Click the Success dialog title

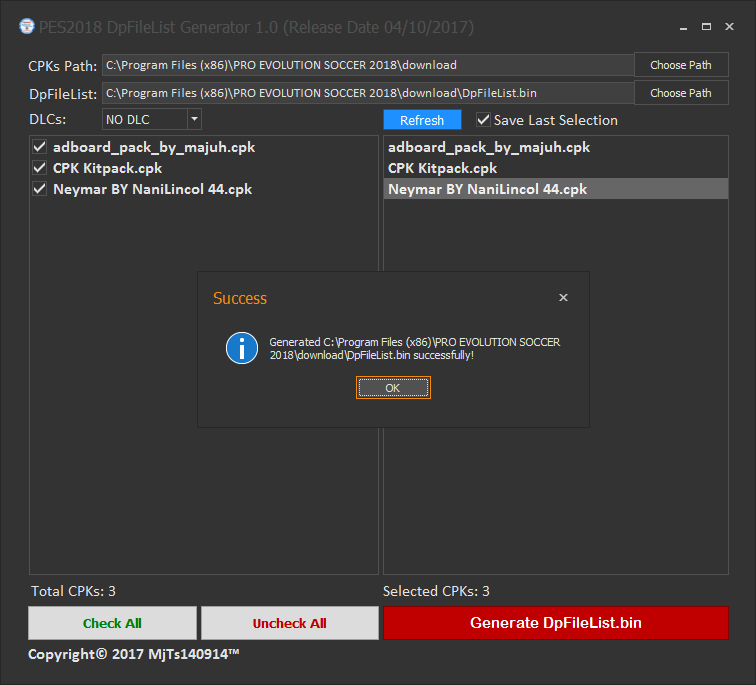[x=240, y=298]
